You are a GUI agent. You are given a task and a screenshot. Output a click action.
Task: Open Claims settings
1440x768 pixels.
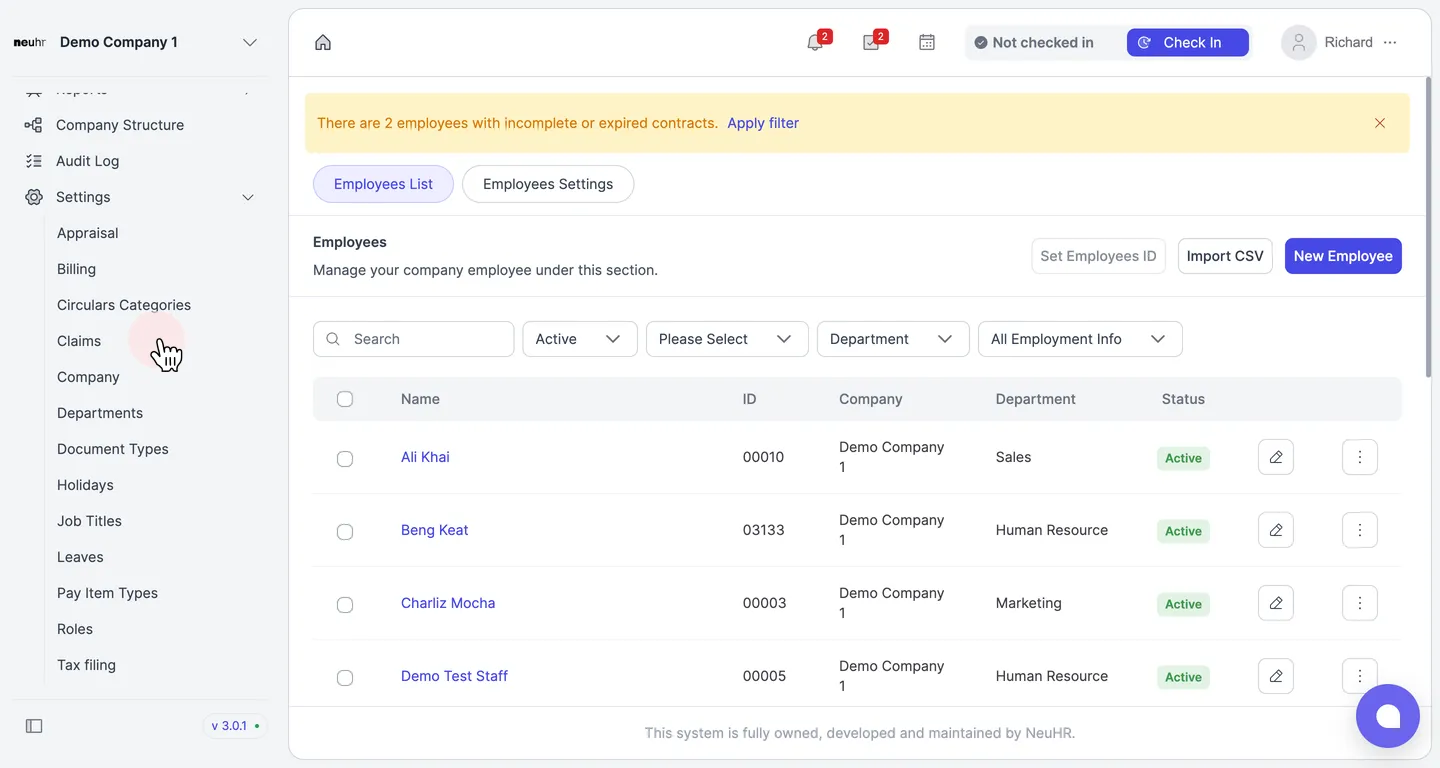pos(79,341)
